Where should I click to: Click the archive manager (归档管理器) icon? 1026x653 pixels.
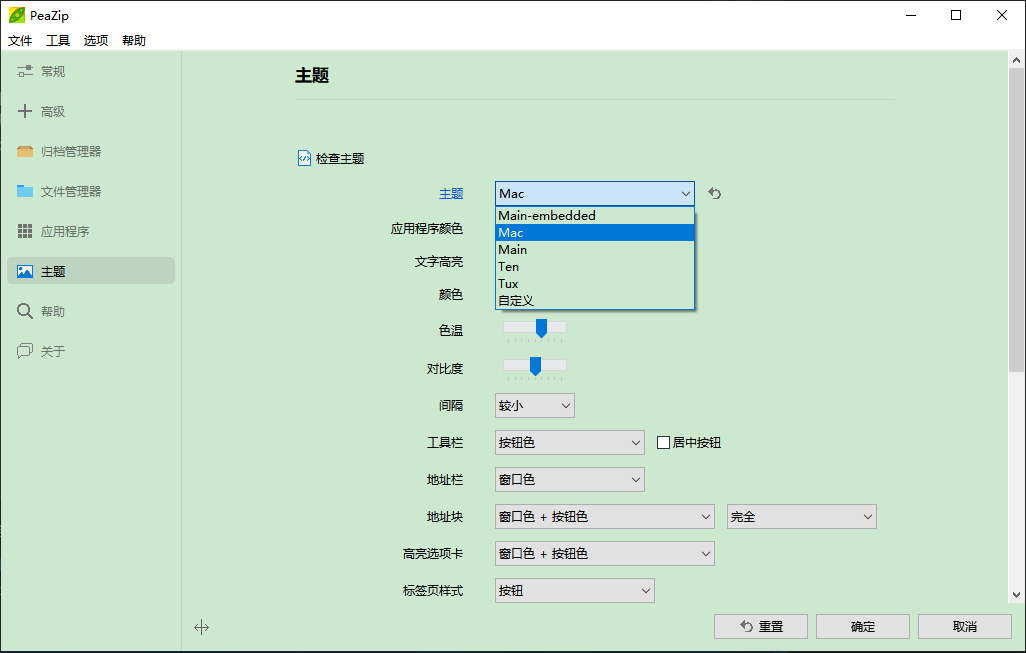pyautogui.click(x=25, y=151)
